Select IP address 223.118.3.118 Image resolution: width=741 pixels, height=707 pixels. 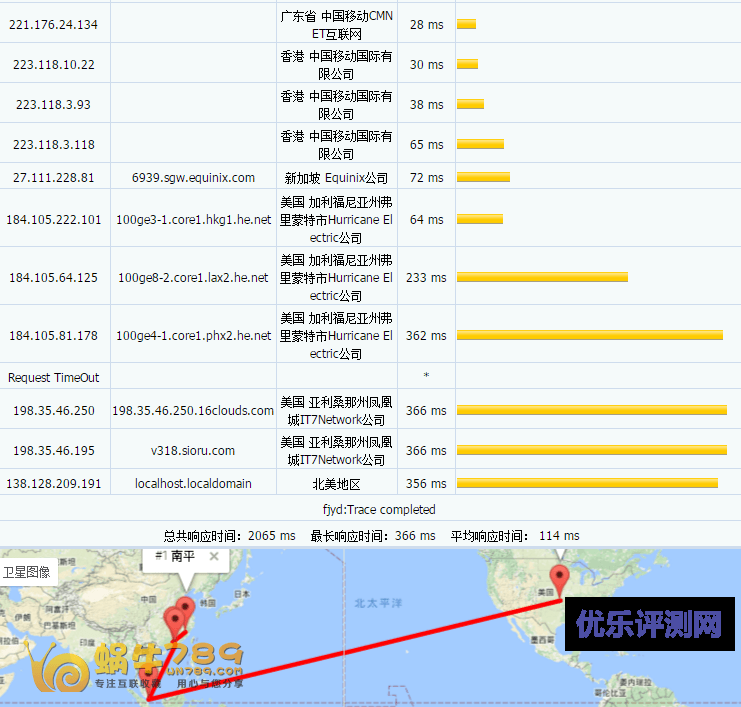point(53,145)
